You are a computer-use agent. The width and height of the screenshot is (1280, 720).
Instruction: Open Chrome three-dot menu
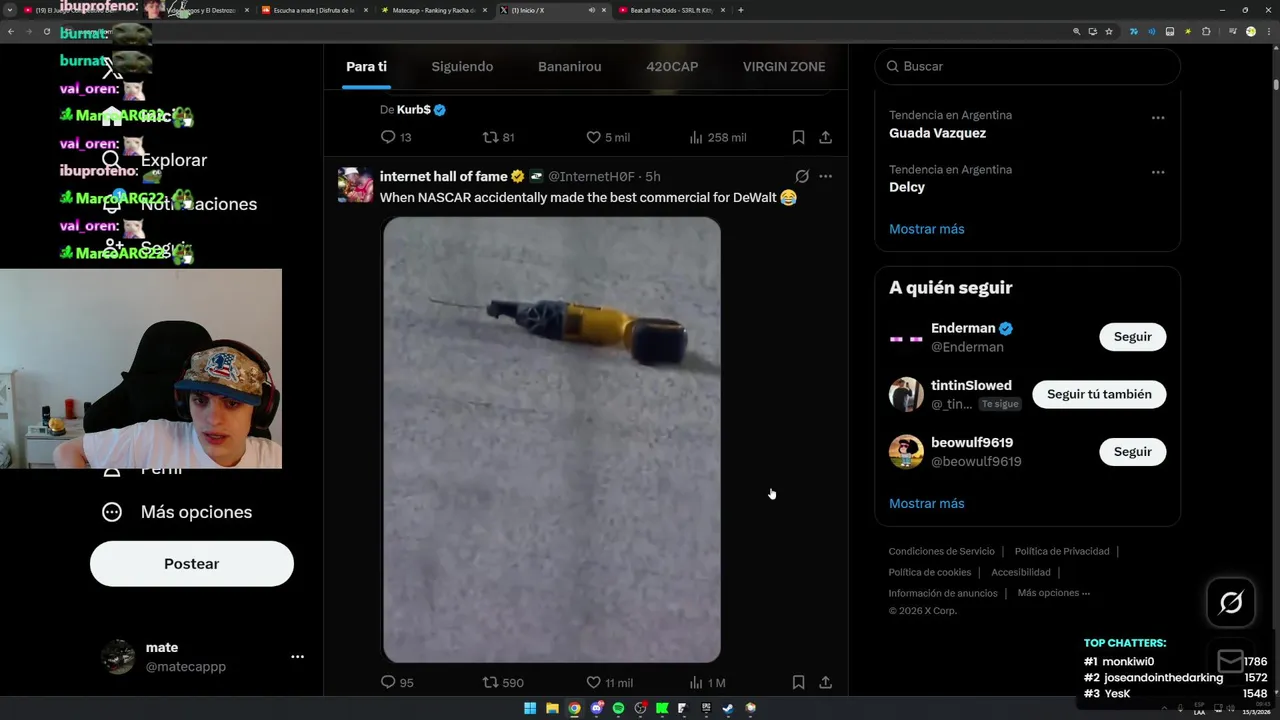[1270, 31]
